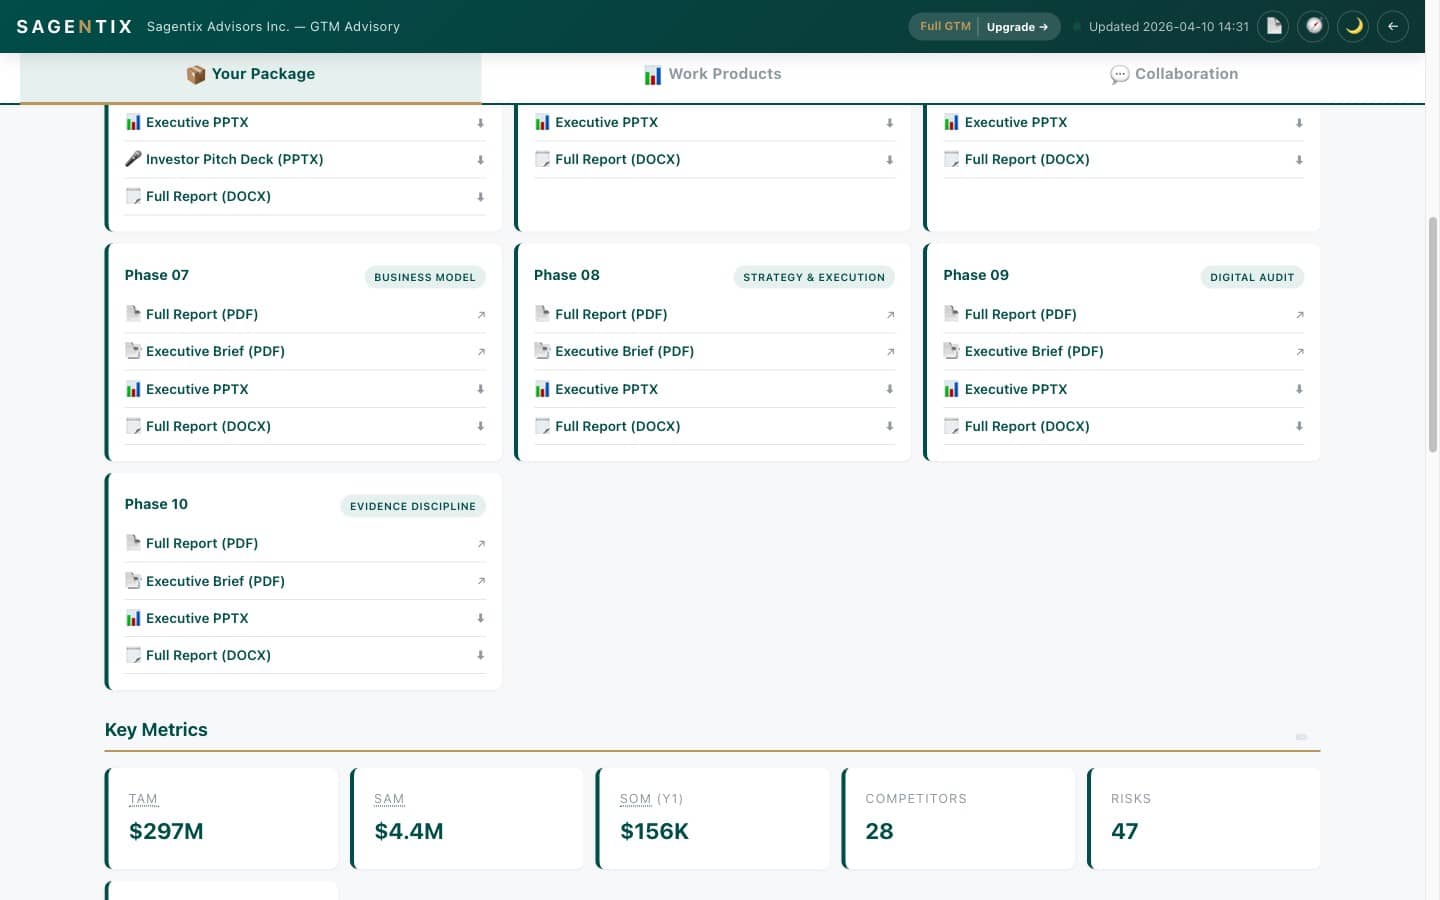Click the SOM (Y1) $156K metric

(713, 818)
